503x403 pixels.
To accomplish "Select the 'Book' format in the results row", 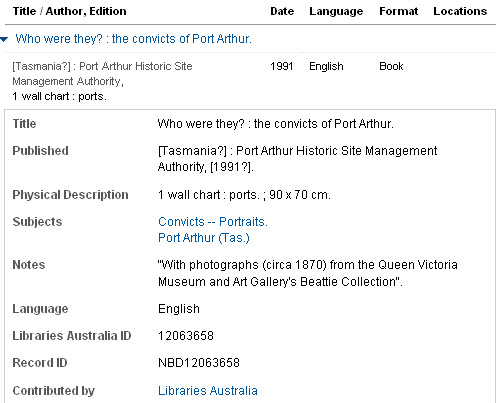I will [391, 66].
